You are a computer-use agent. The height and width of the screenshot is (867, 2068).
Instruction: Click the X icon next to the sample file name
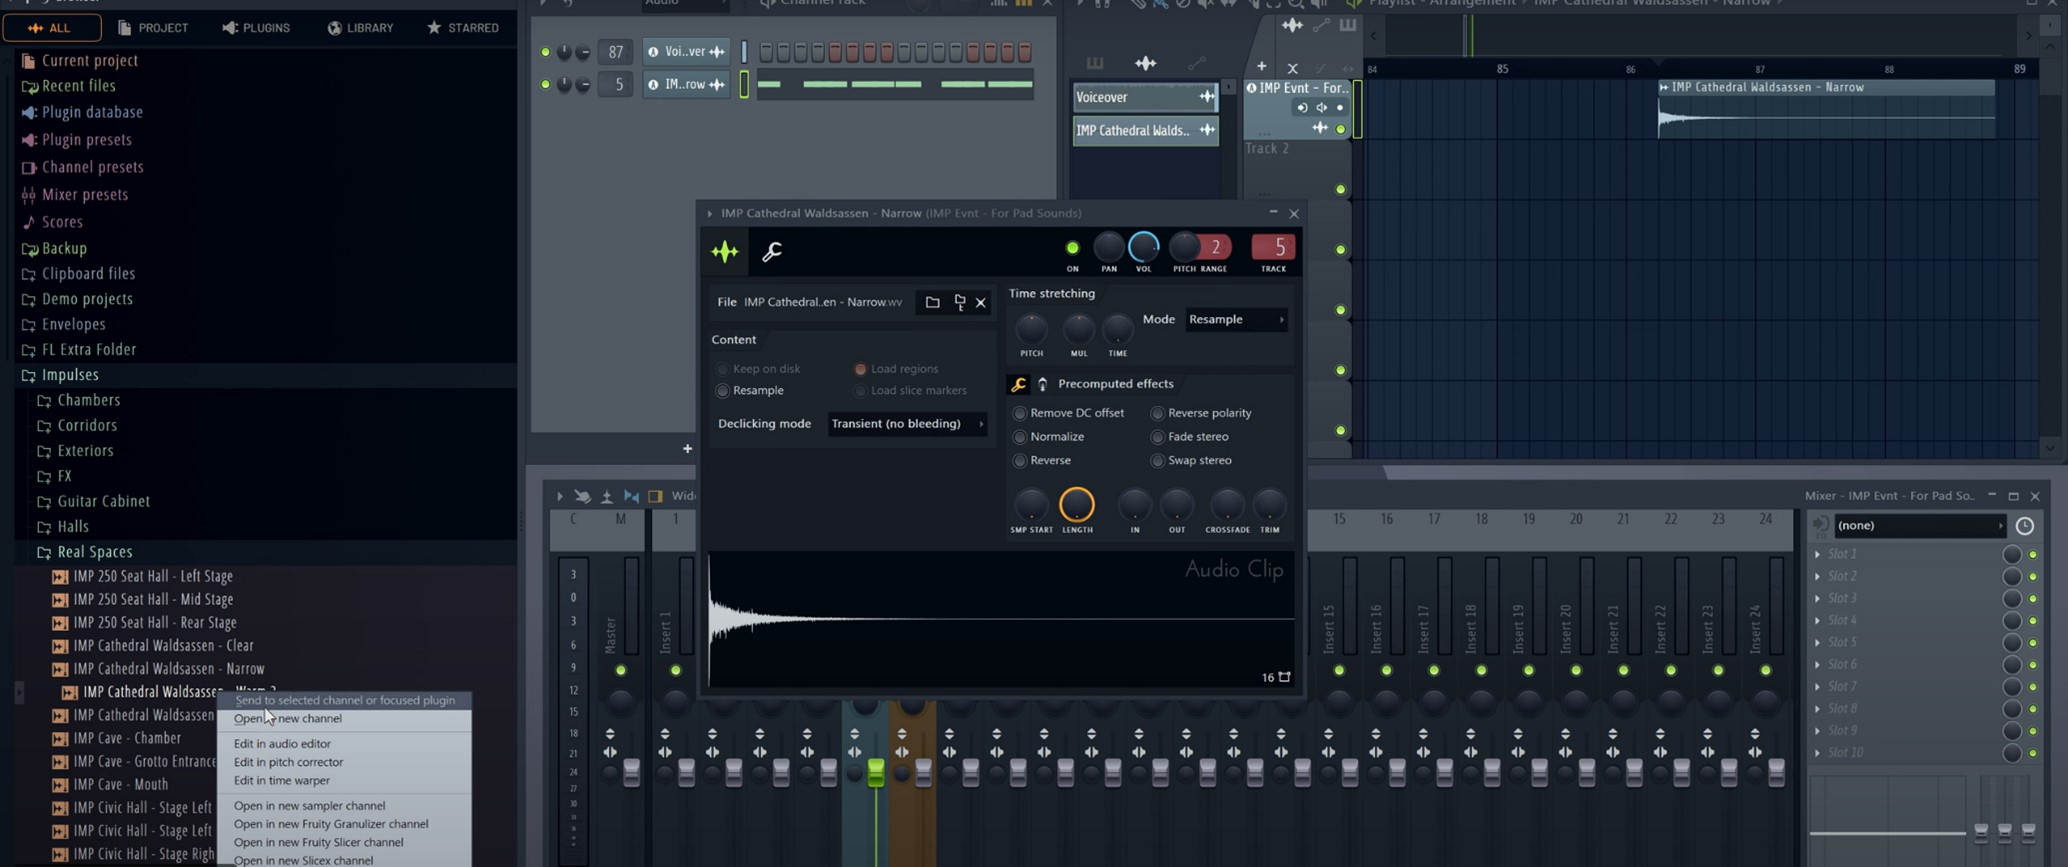(x=981, y=302)
